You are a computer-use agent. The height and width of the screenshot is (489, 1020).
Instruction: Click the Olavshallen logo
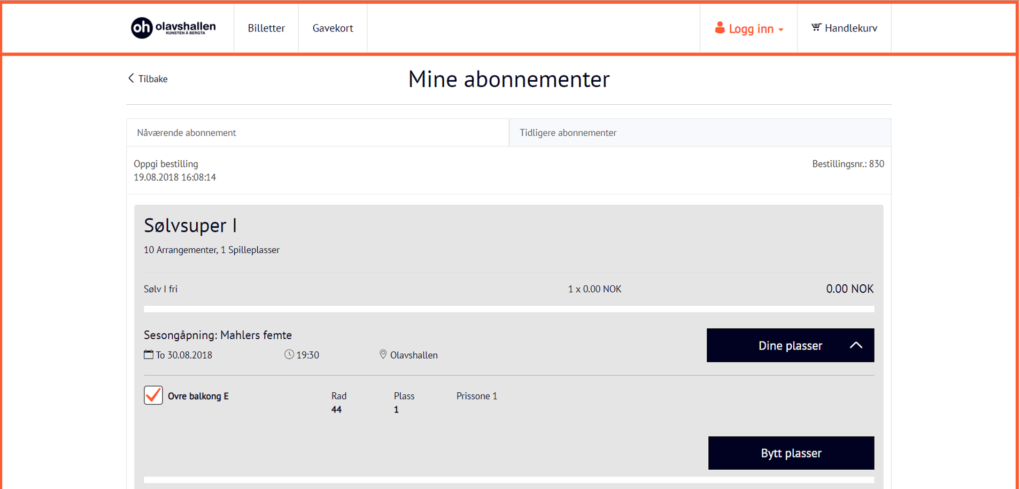coord(173,28)
